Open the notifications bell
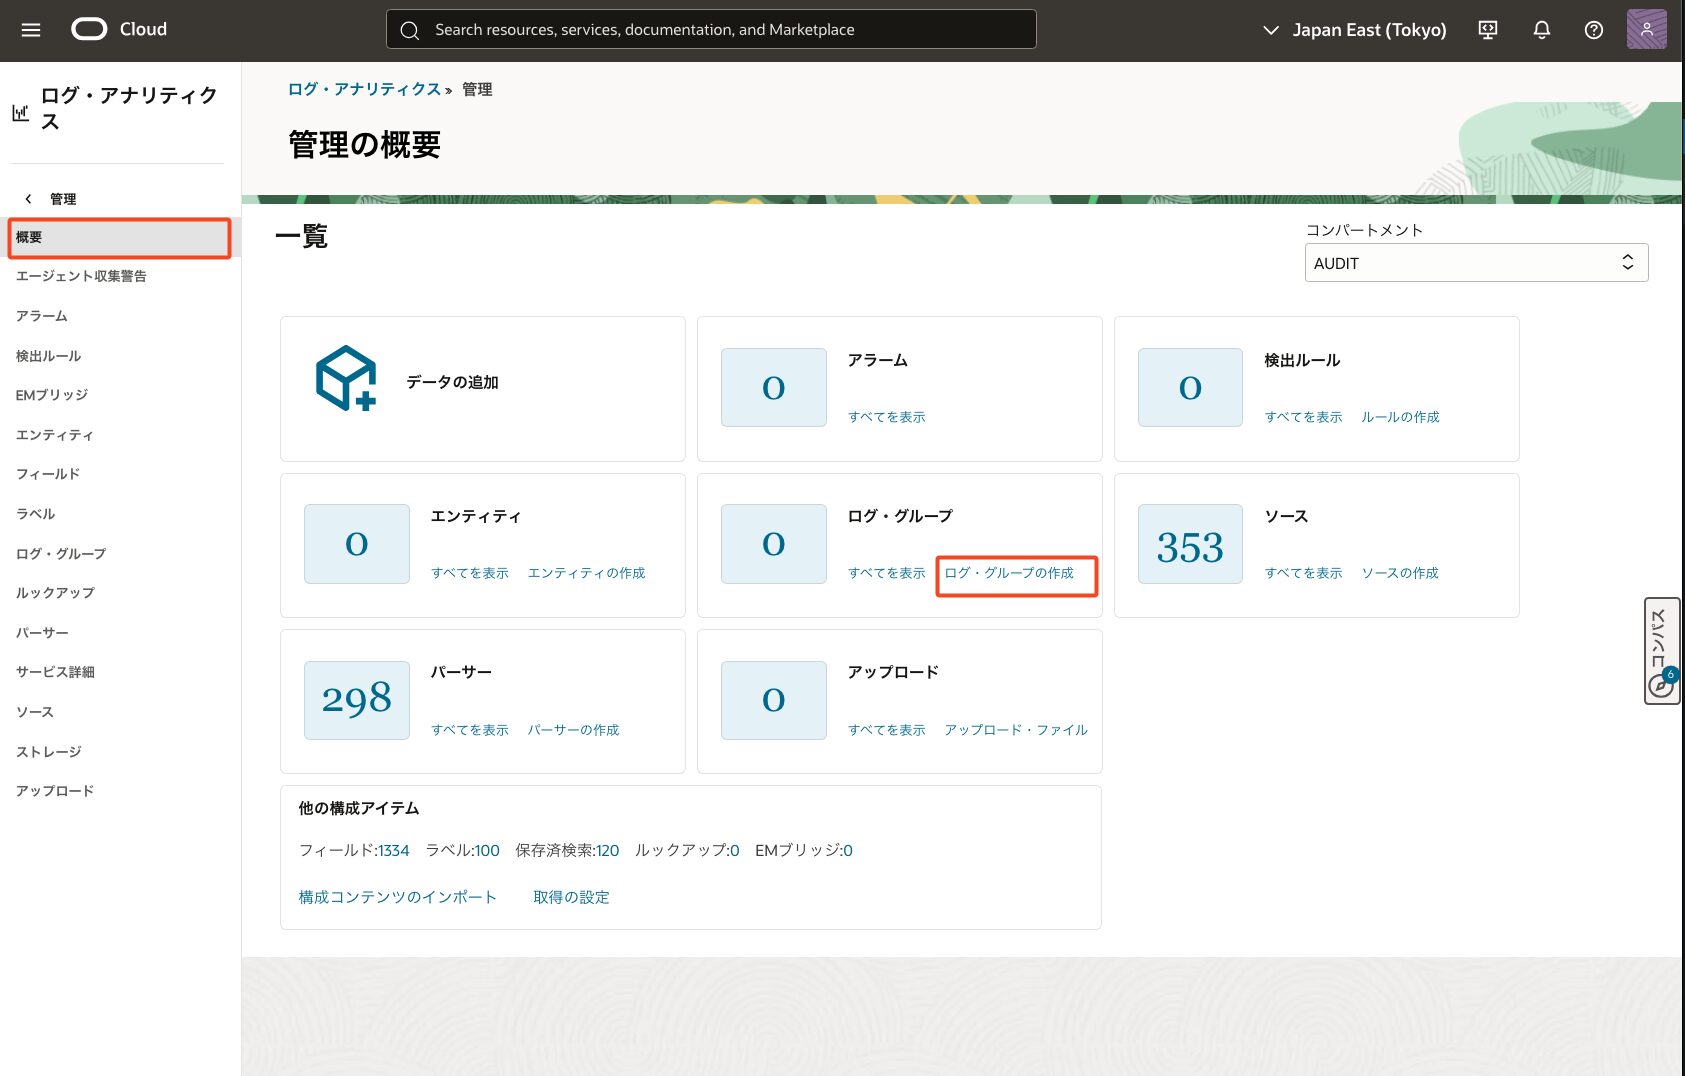This screenshot has width=1685, height=1076. pyautogui.click(x=1541, y=30)
